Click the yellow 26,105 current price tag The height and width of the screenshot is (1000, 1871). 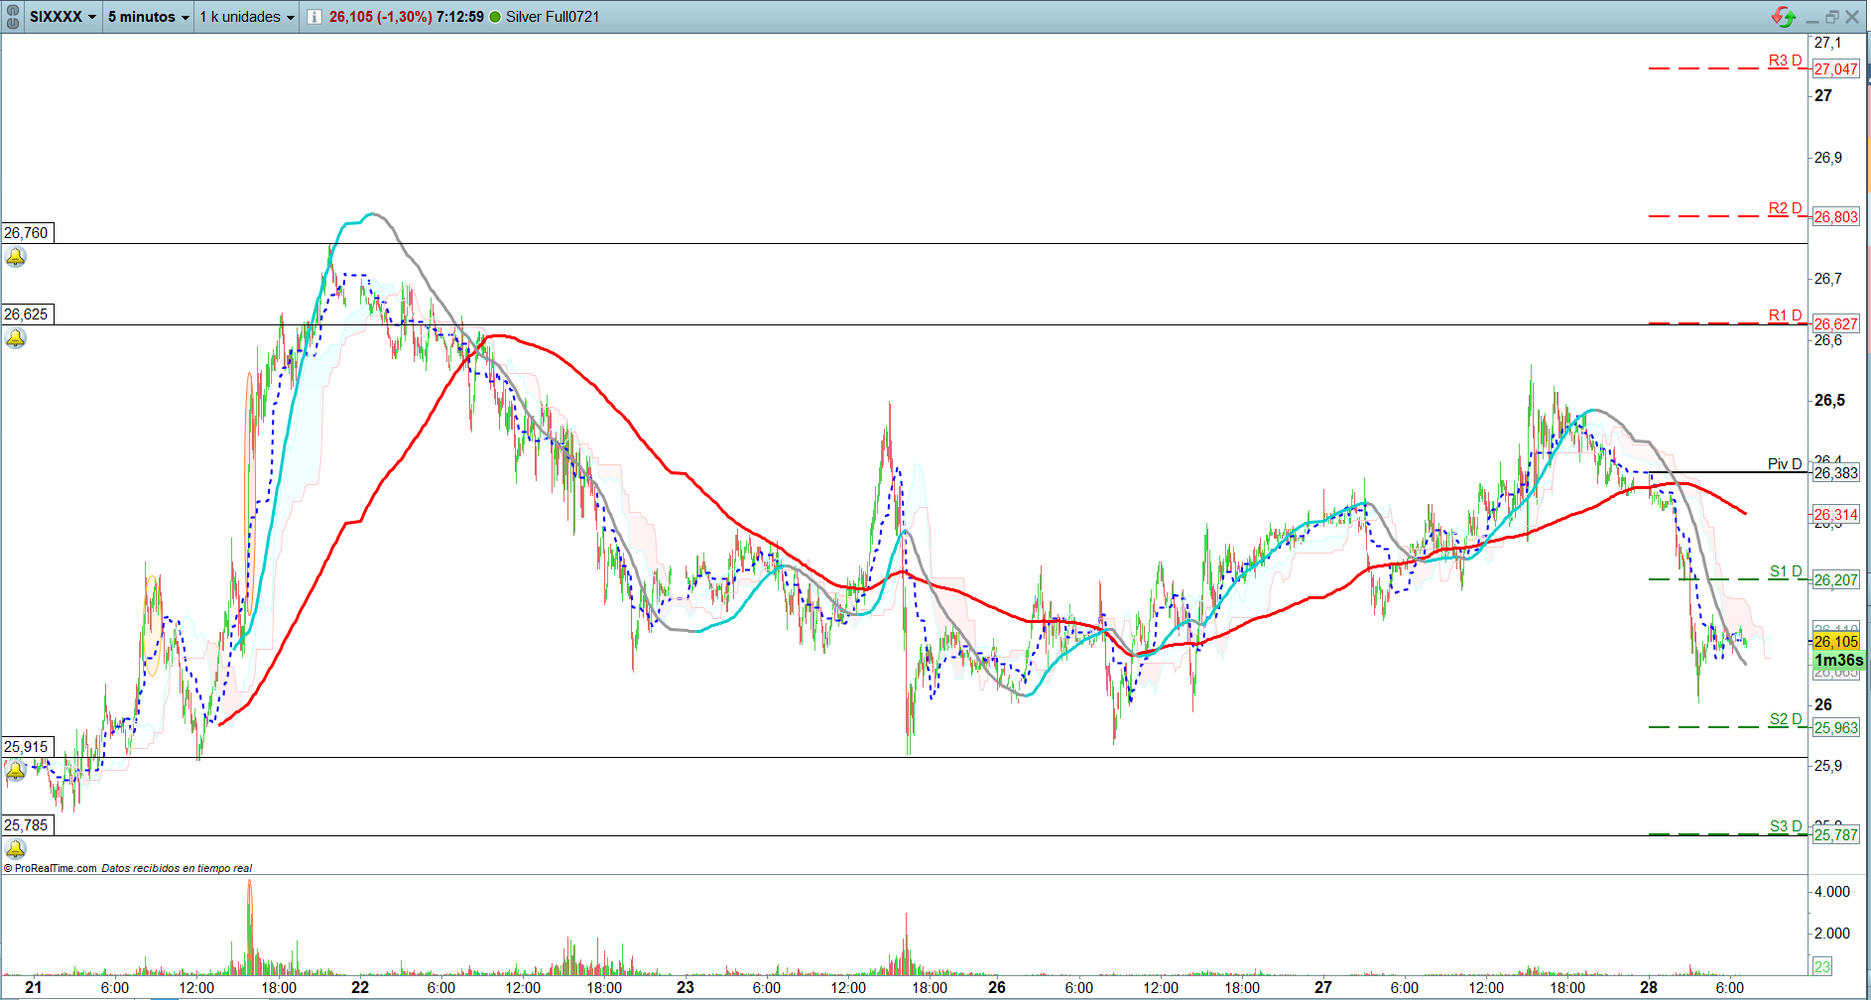1836,642
